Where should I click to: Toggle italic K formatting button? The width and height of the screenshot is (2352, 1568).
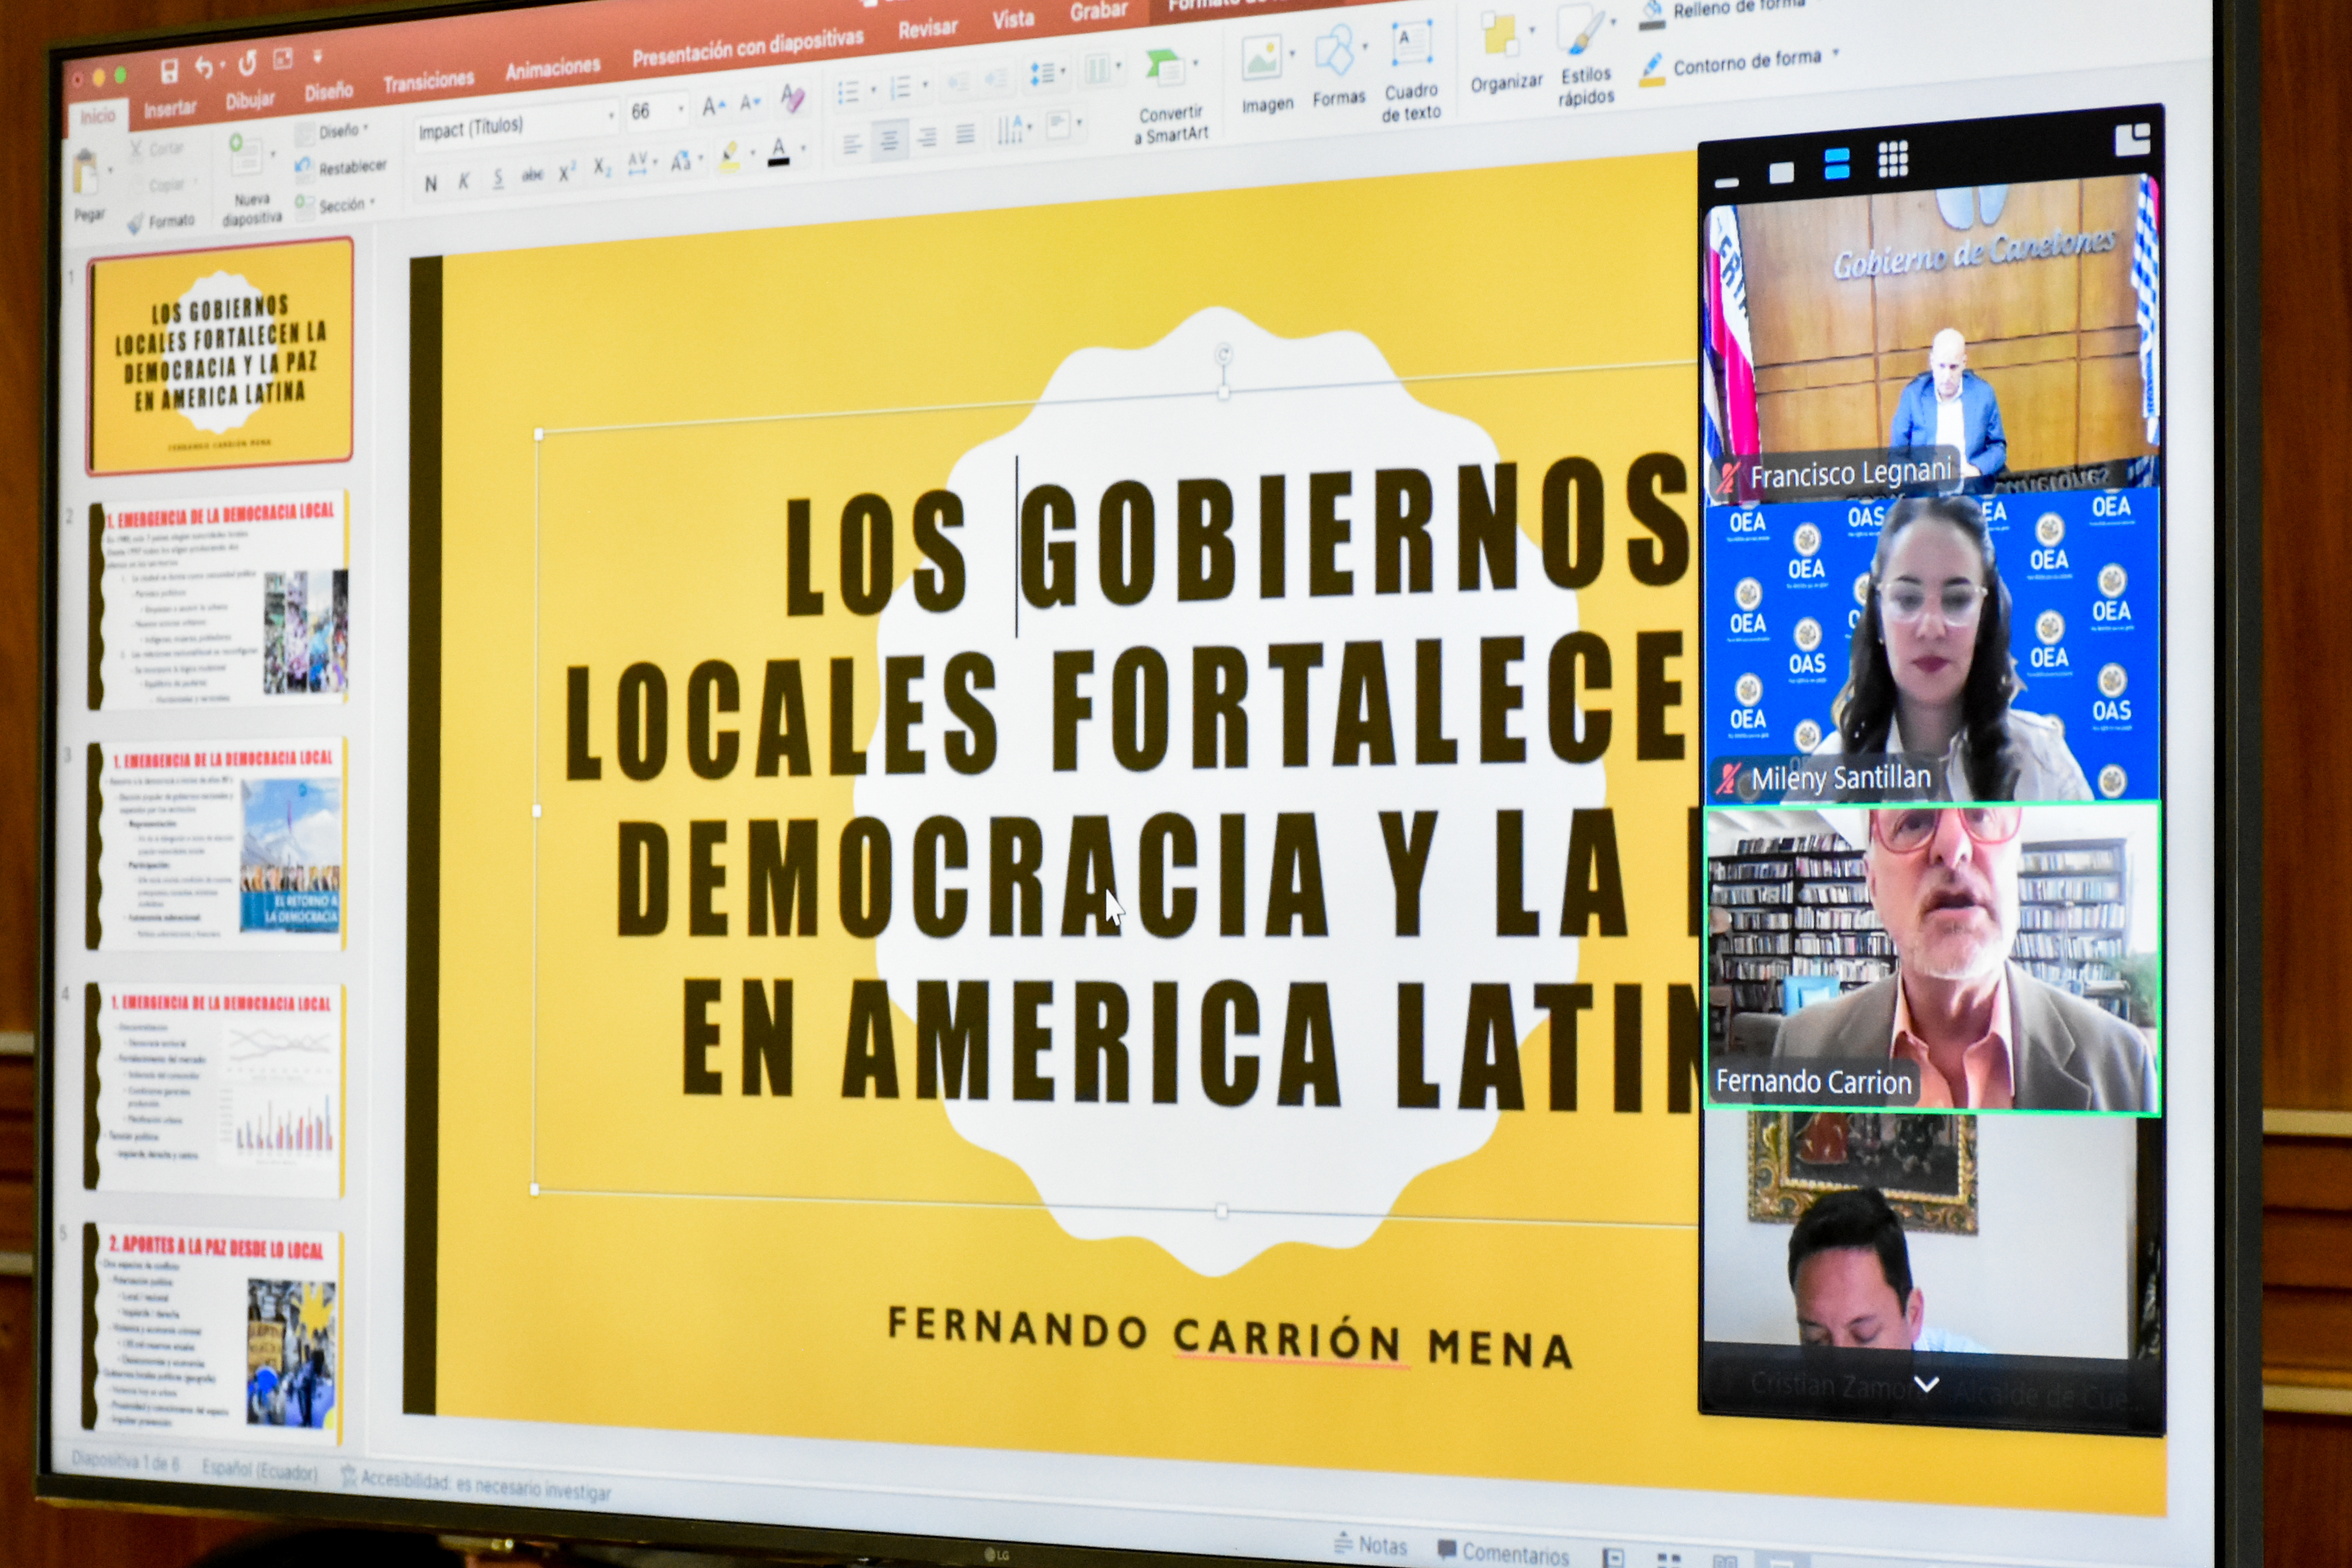pyautogui.click(x=463, y=181)
